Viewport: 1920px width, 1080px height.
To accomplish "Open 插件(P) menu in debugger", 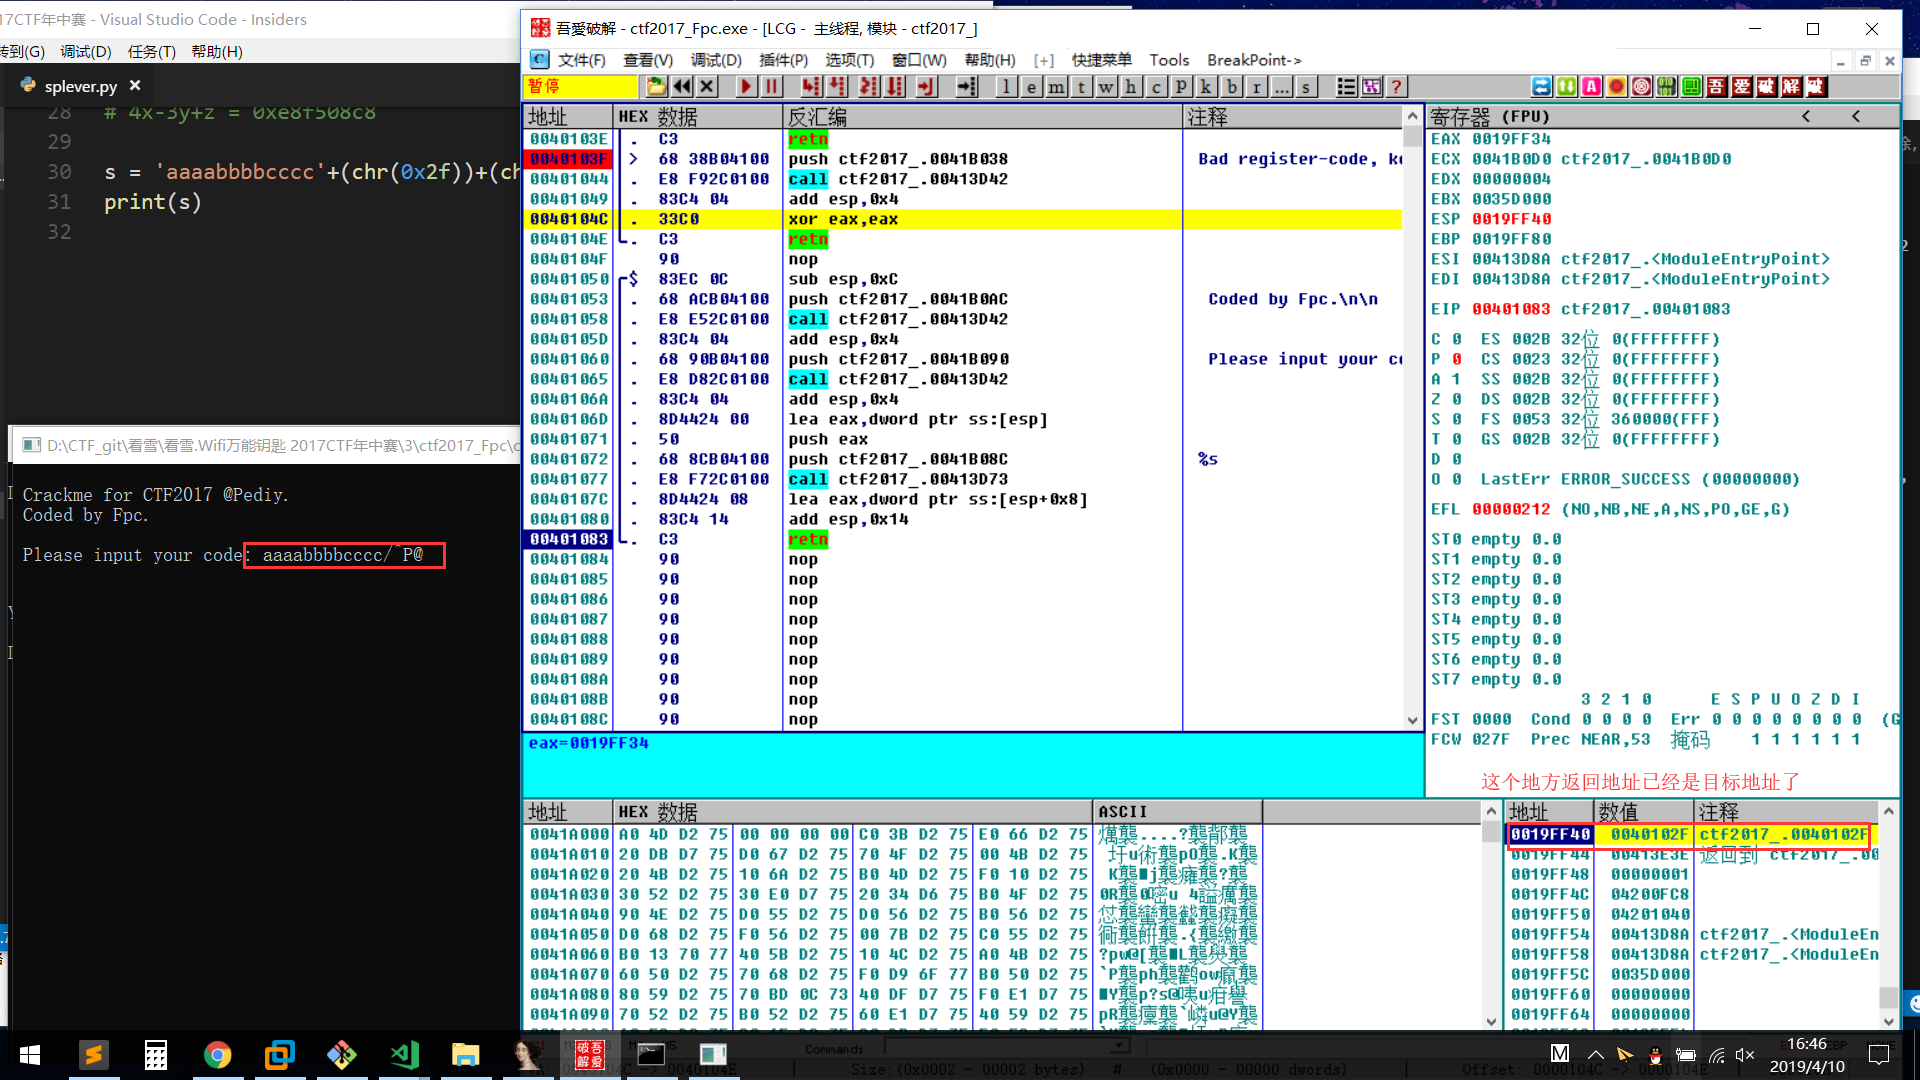I will [784, 60].
